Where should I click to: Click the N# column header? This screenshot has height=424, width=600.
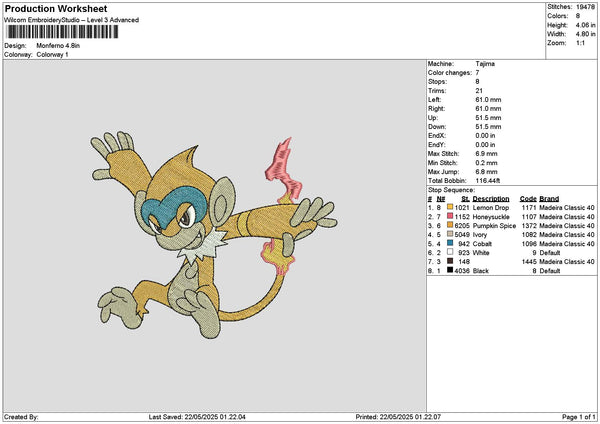(x=441, y=199)
